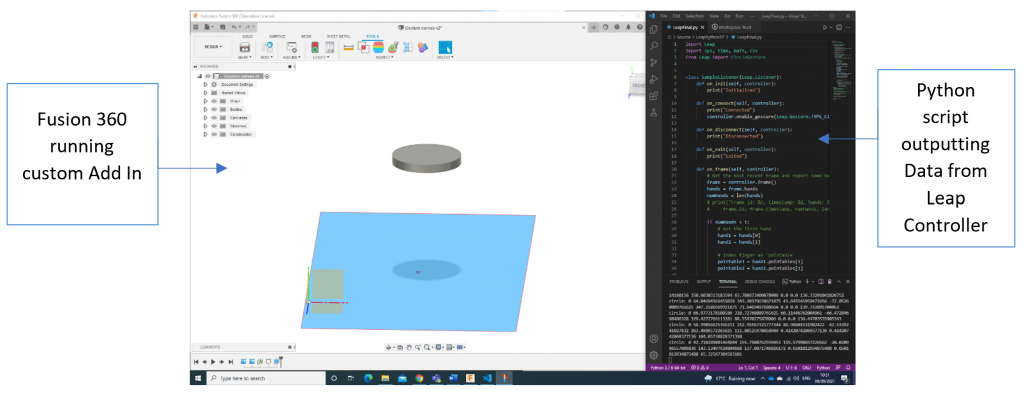Screen dimensions: 1024x404
Task: Click the ViewCube Front face
Action: coord(639,86)
